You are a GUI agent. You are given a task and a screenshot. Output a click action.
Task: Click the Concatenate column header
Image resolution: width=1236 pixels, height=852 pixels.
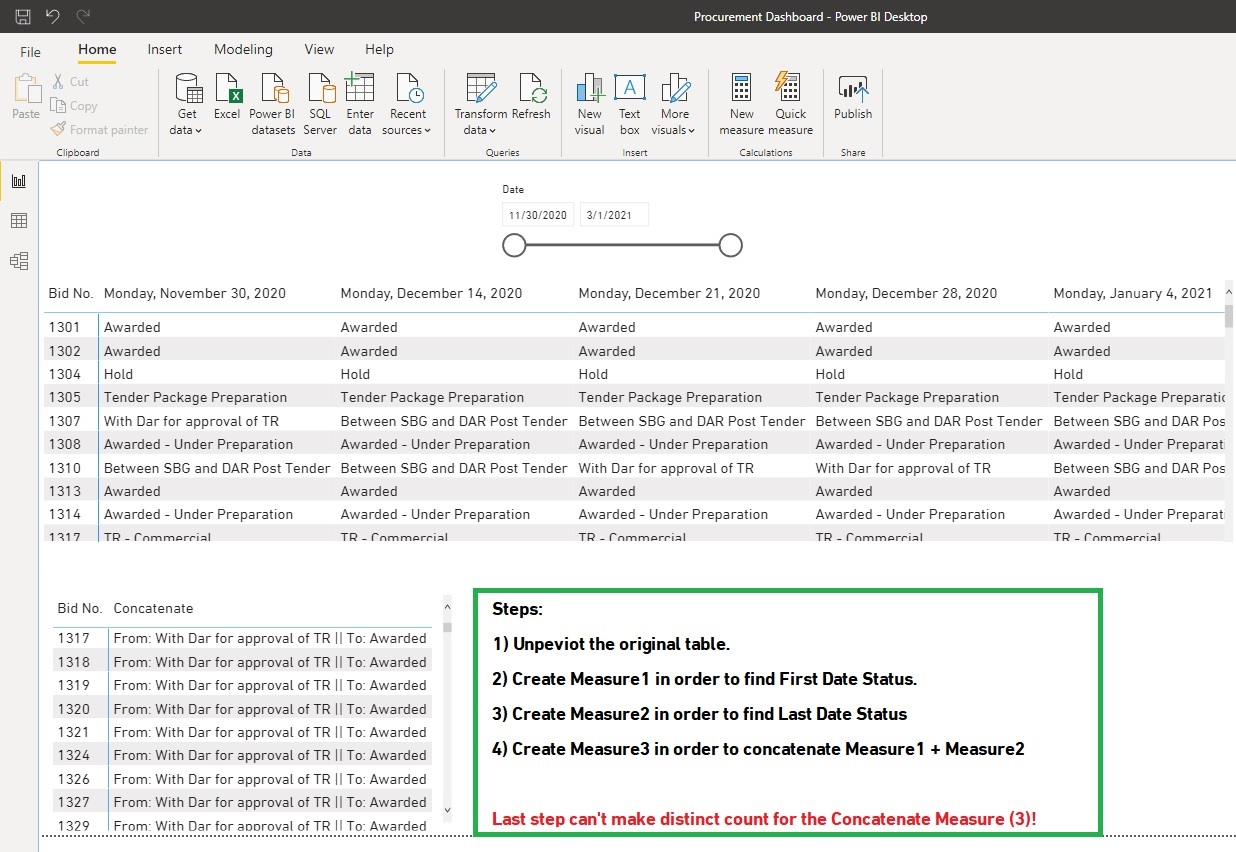point(153,608)
